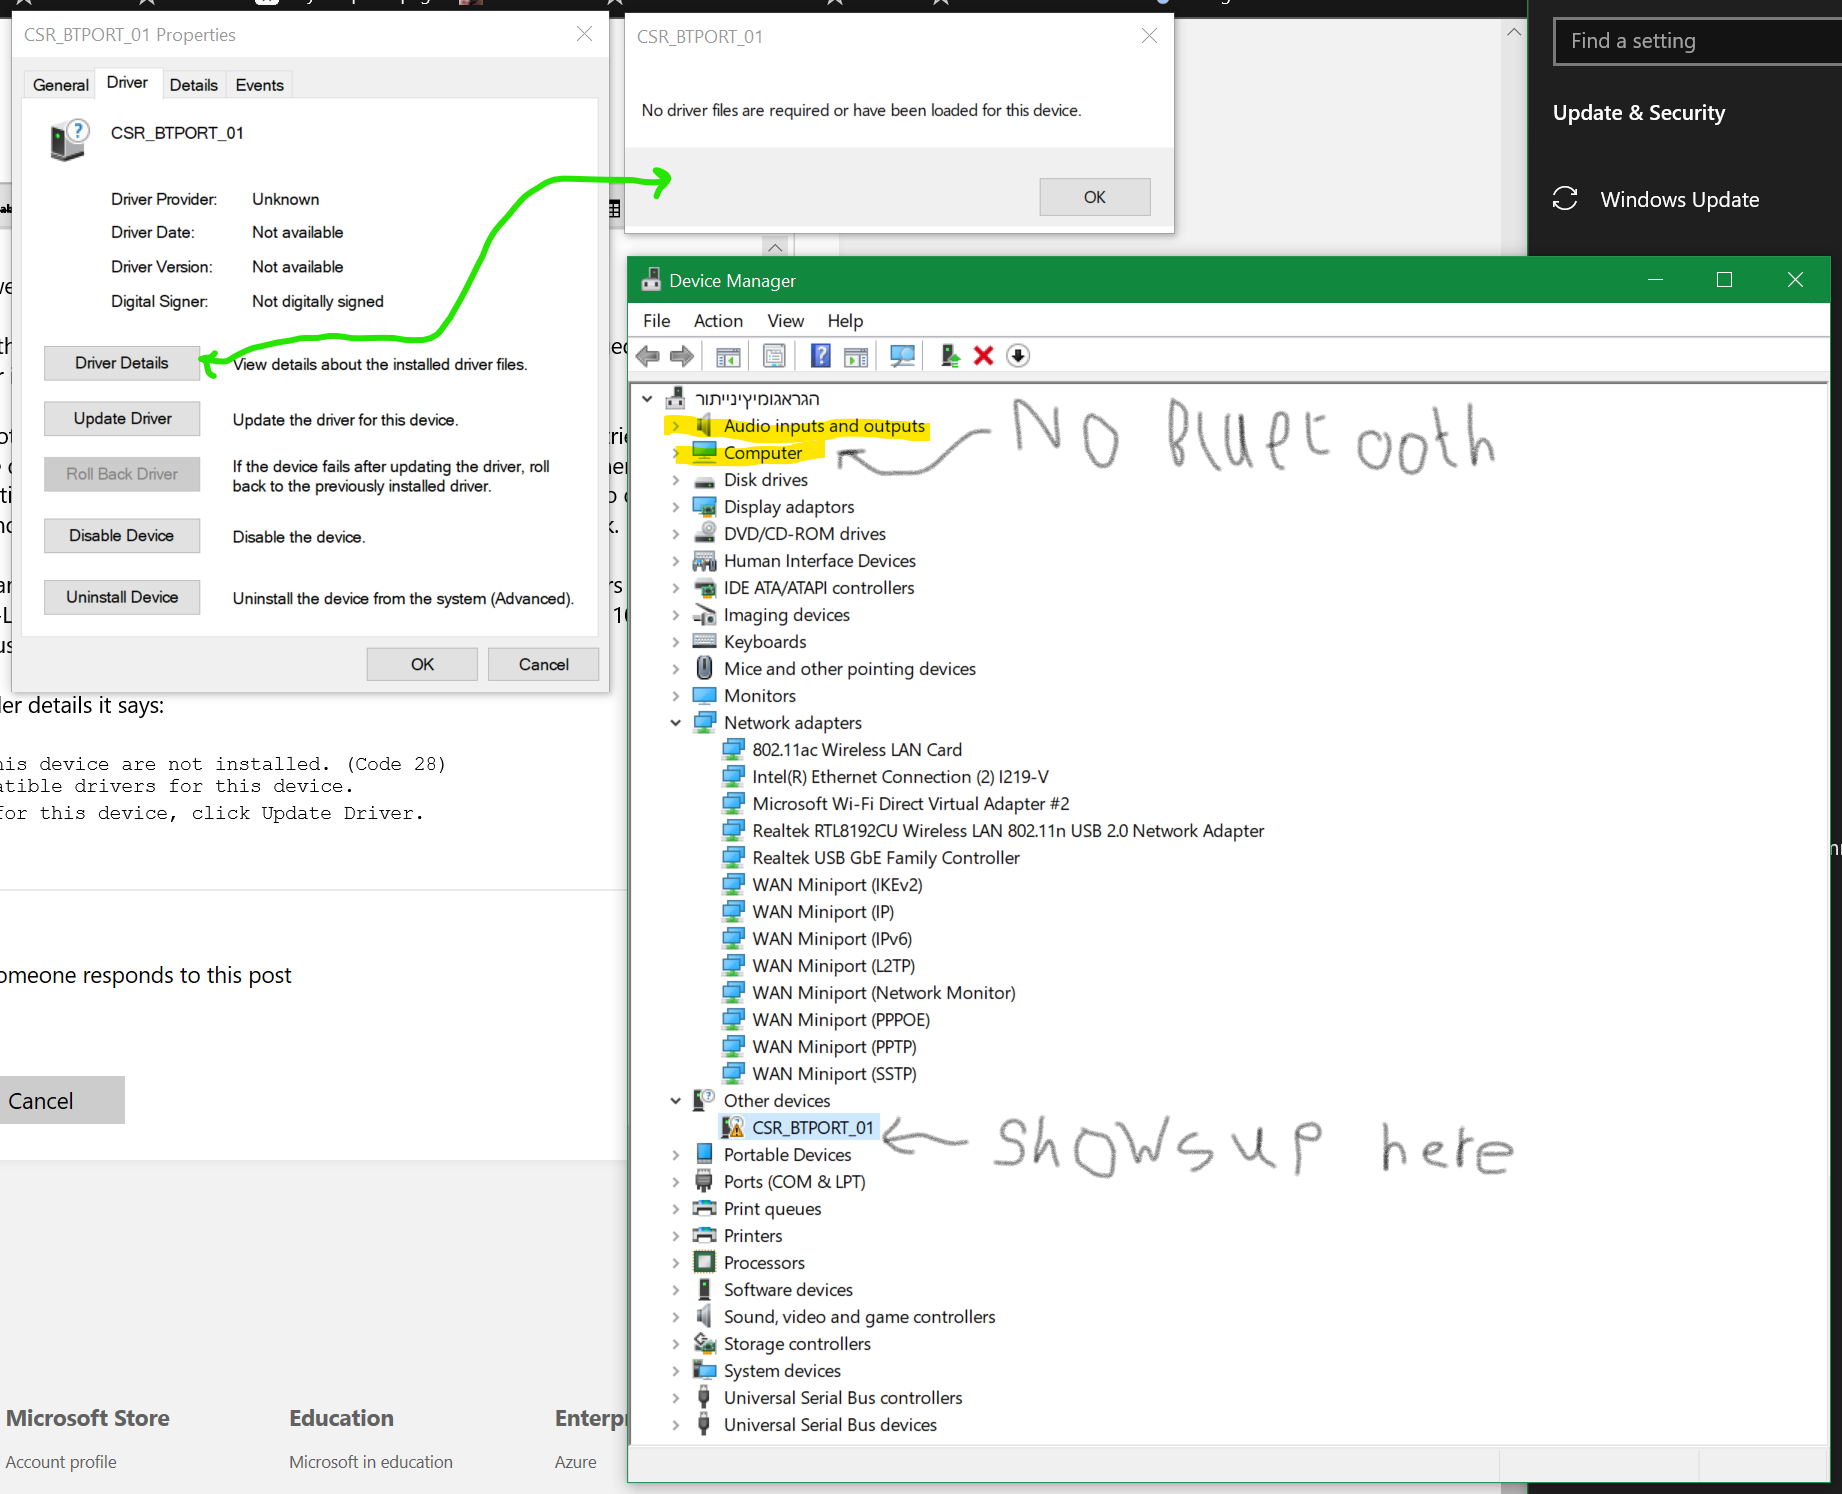Click OK in the Properties dialog
Screen dimensions: 1842x1494
422,664
